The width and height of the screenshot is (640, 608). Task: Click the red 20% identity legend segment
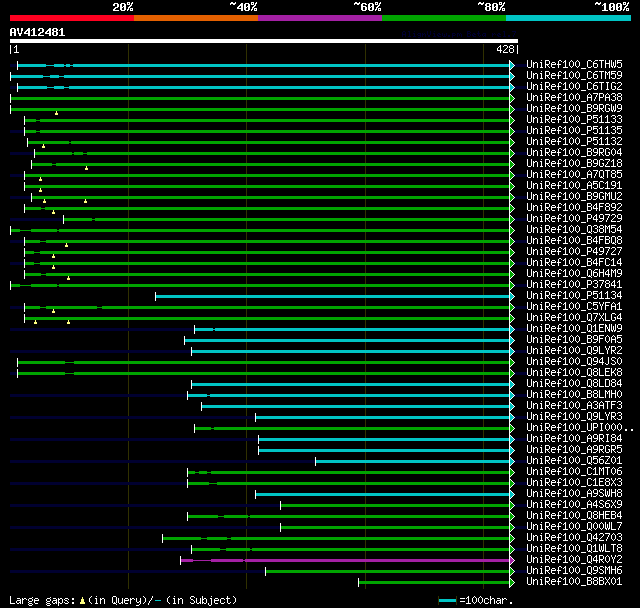coord(72,18)
